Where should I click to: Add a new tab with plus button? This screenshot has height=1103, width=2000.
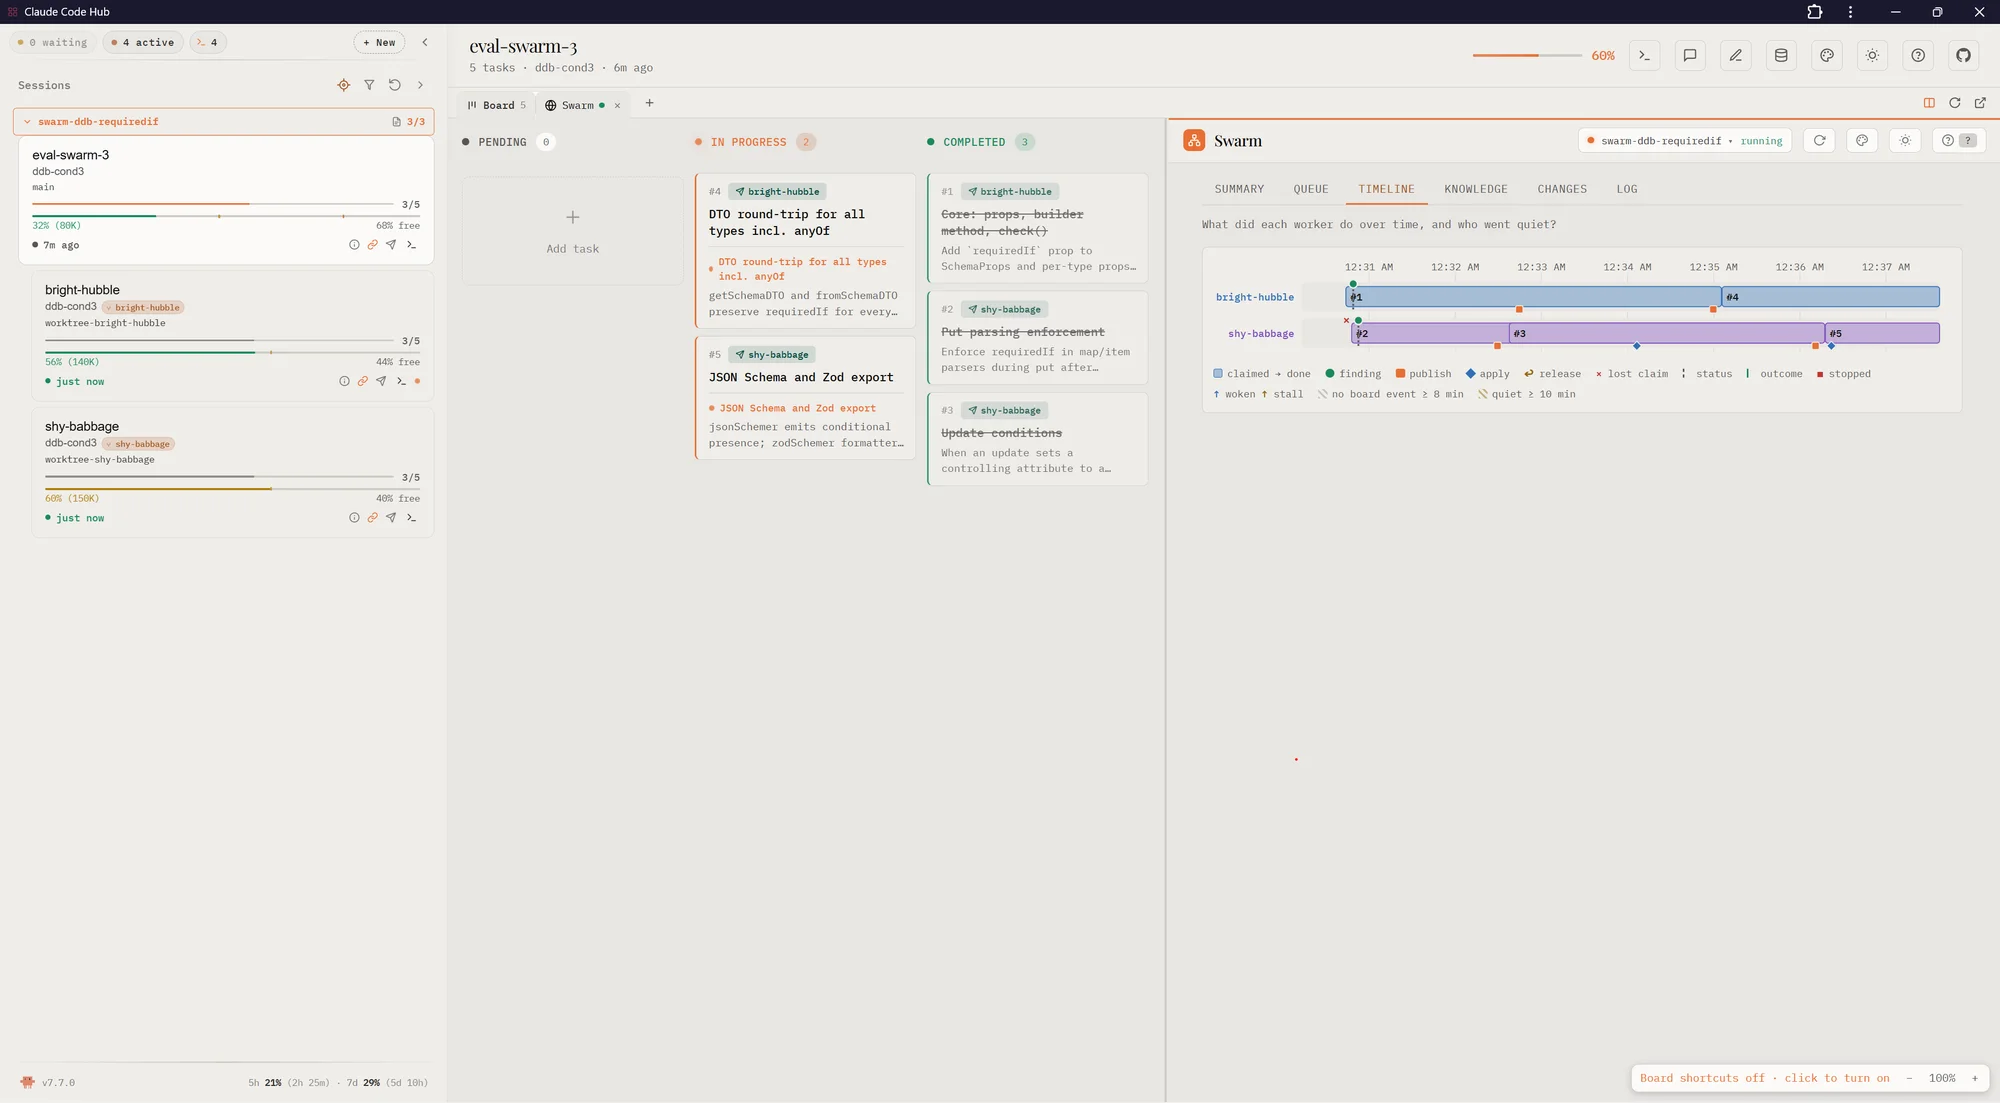(649, 103)
